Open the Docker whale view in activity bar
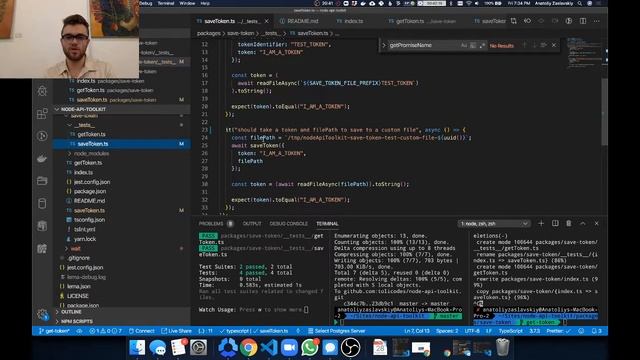640x360 pixels. click(42, 158)
